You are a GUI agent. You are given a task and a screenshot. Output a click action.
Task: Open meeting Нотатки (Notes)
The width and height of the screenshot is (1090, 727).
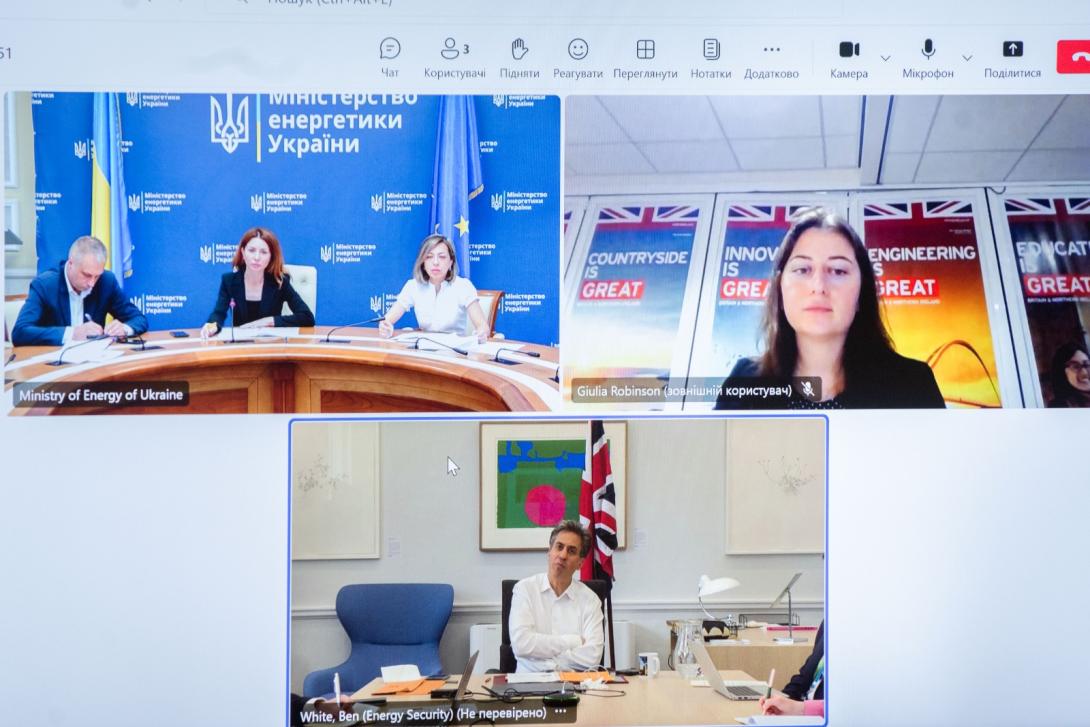710,49
